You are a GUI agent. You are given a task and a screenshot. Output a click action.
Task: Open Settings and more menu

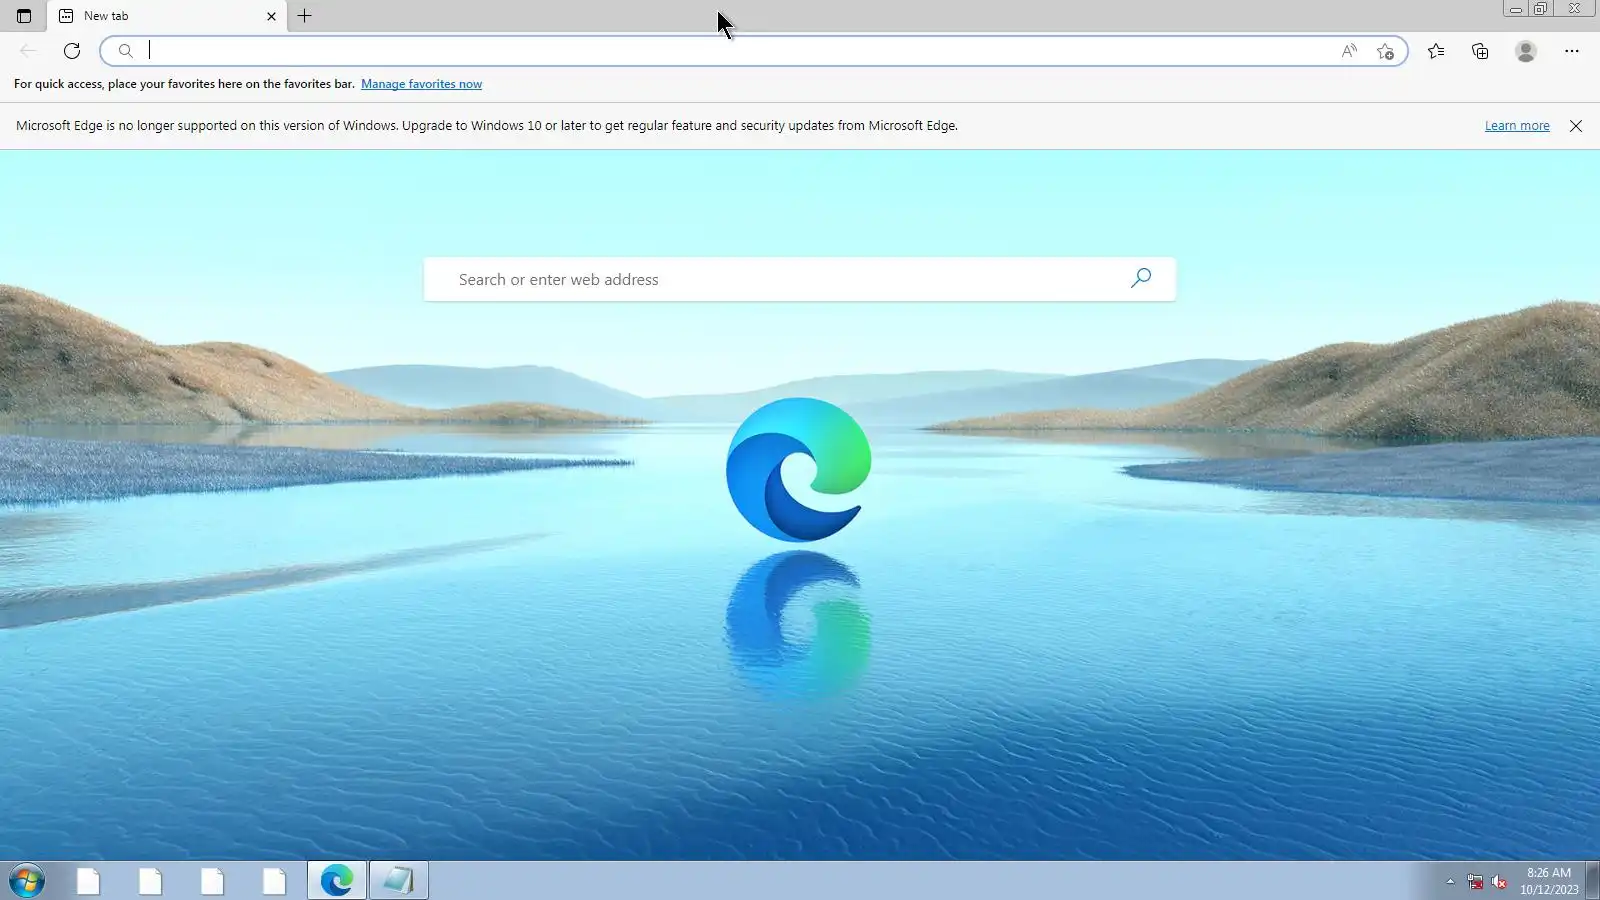point(1572,51)
